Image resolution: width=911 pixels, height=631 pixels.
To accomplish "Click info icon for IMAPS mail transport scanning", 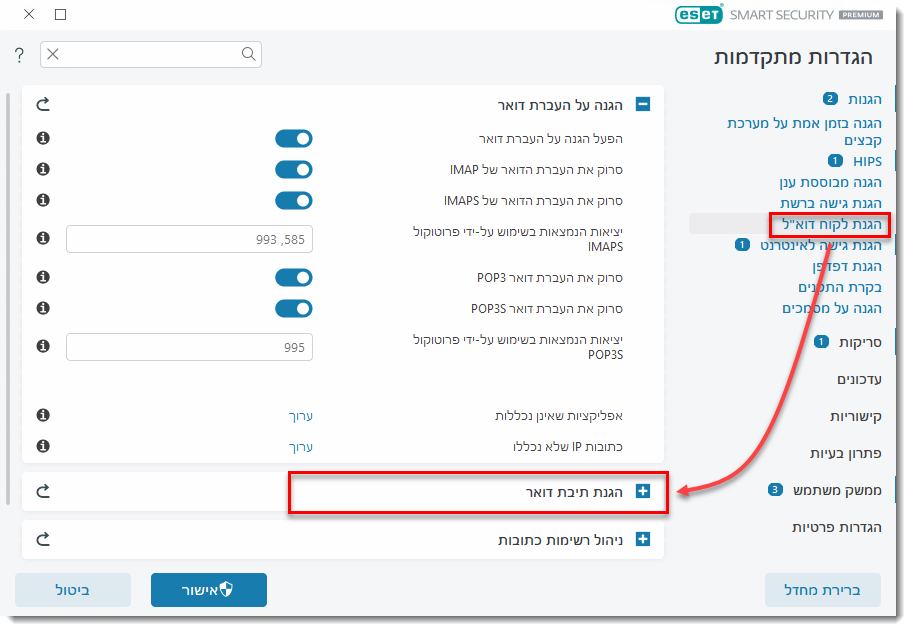I will click(43, 200).
